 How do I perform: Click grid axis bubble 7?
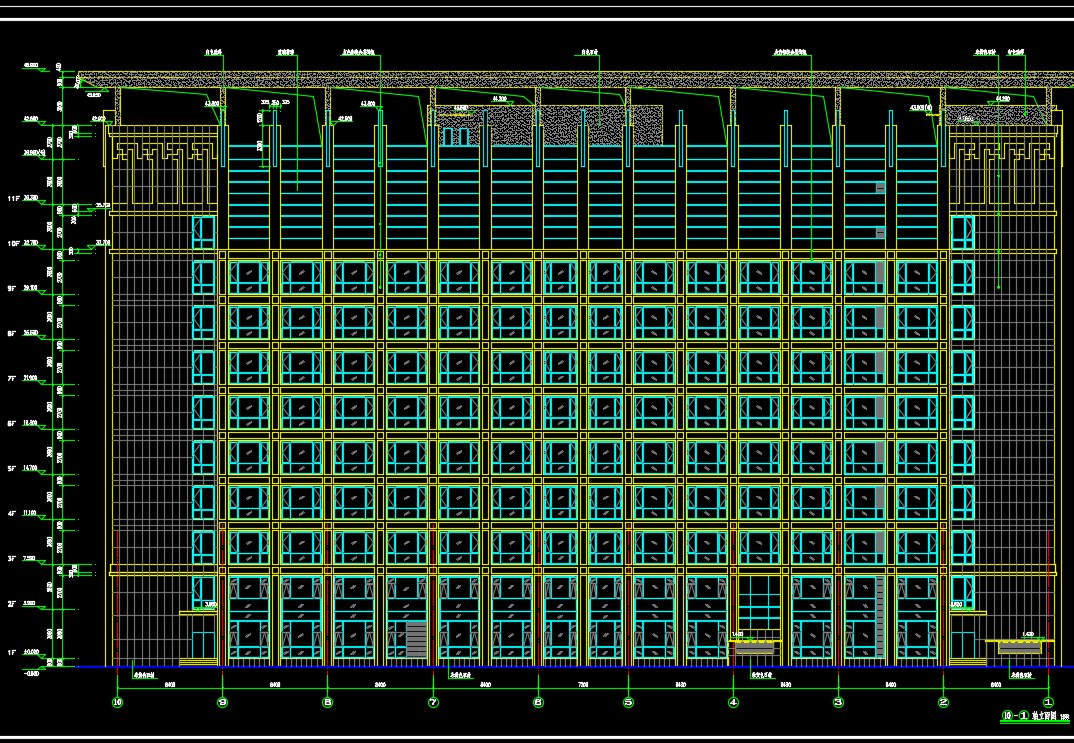coord(433,702)
